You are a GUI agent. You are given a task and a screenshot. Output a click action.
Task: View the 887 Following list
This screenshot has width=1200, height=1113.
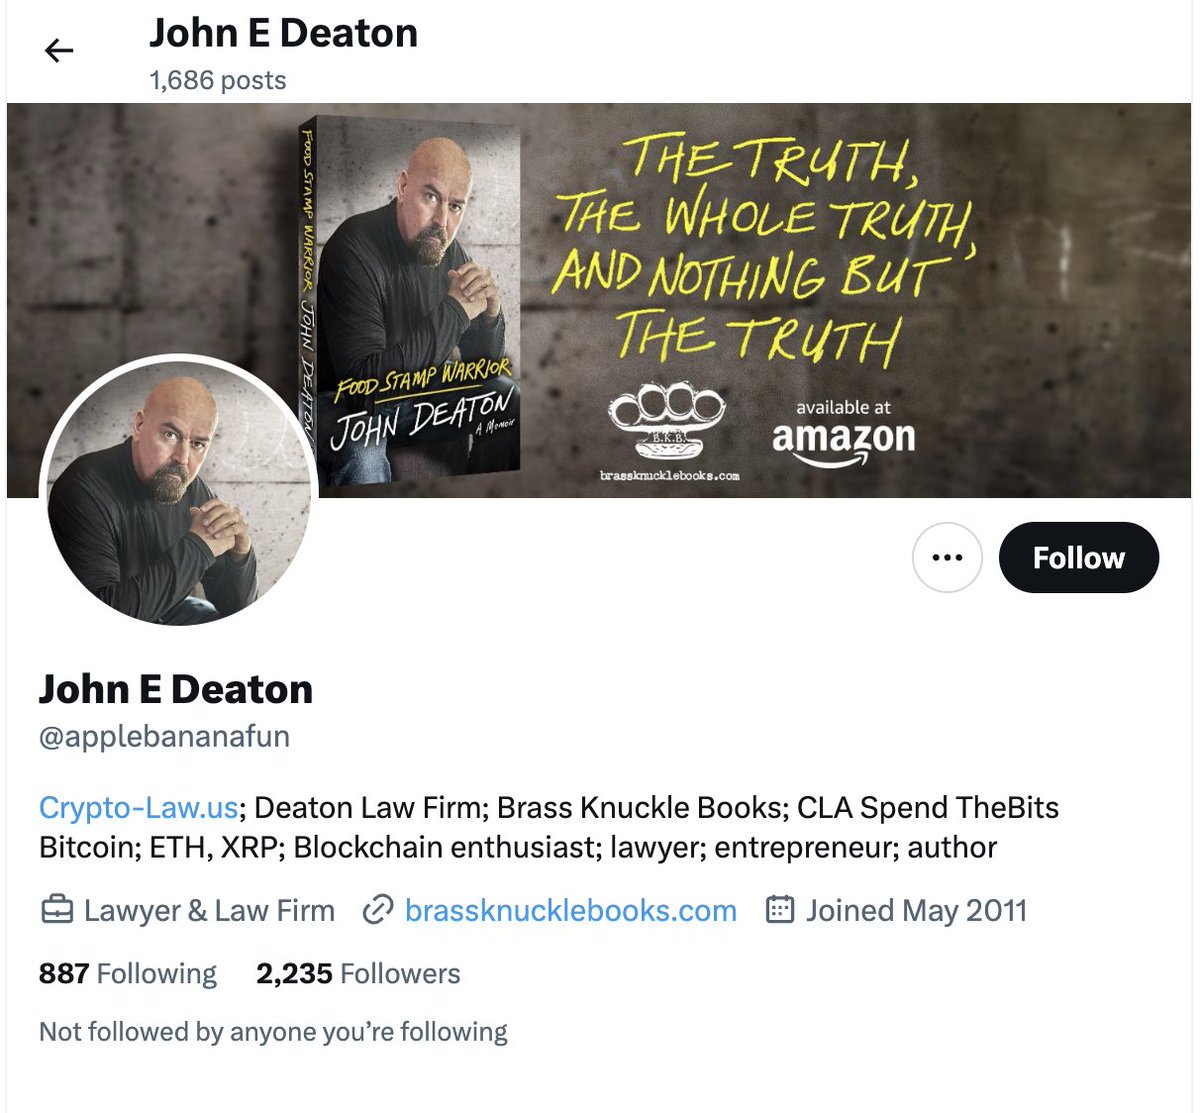click(128, 973)
